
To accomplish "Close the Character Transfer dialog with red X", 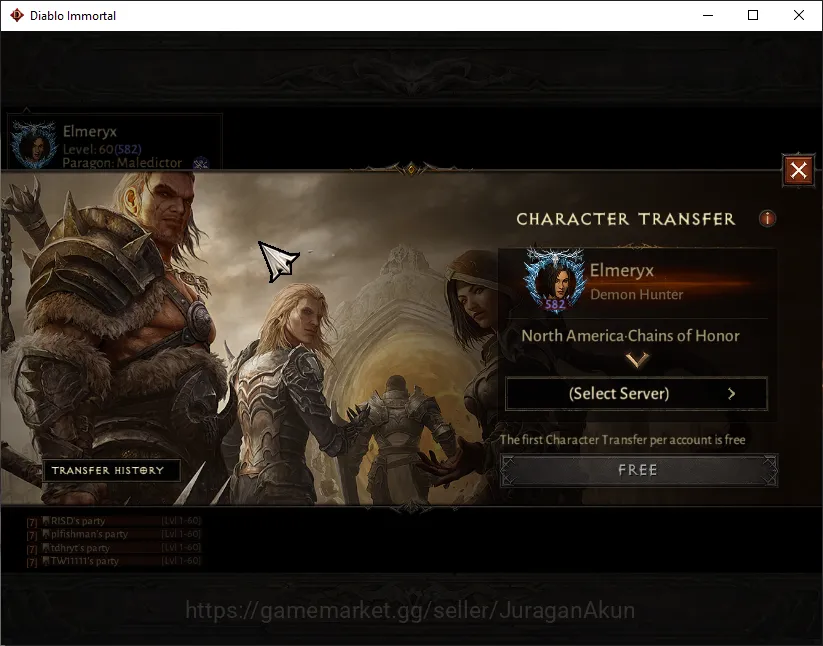I will (x=798, y=170).
